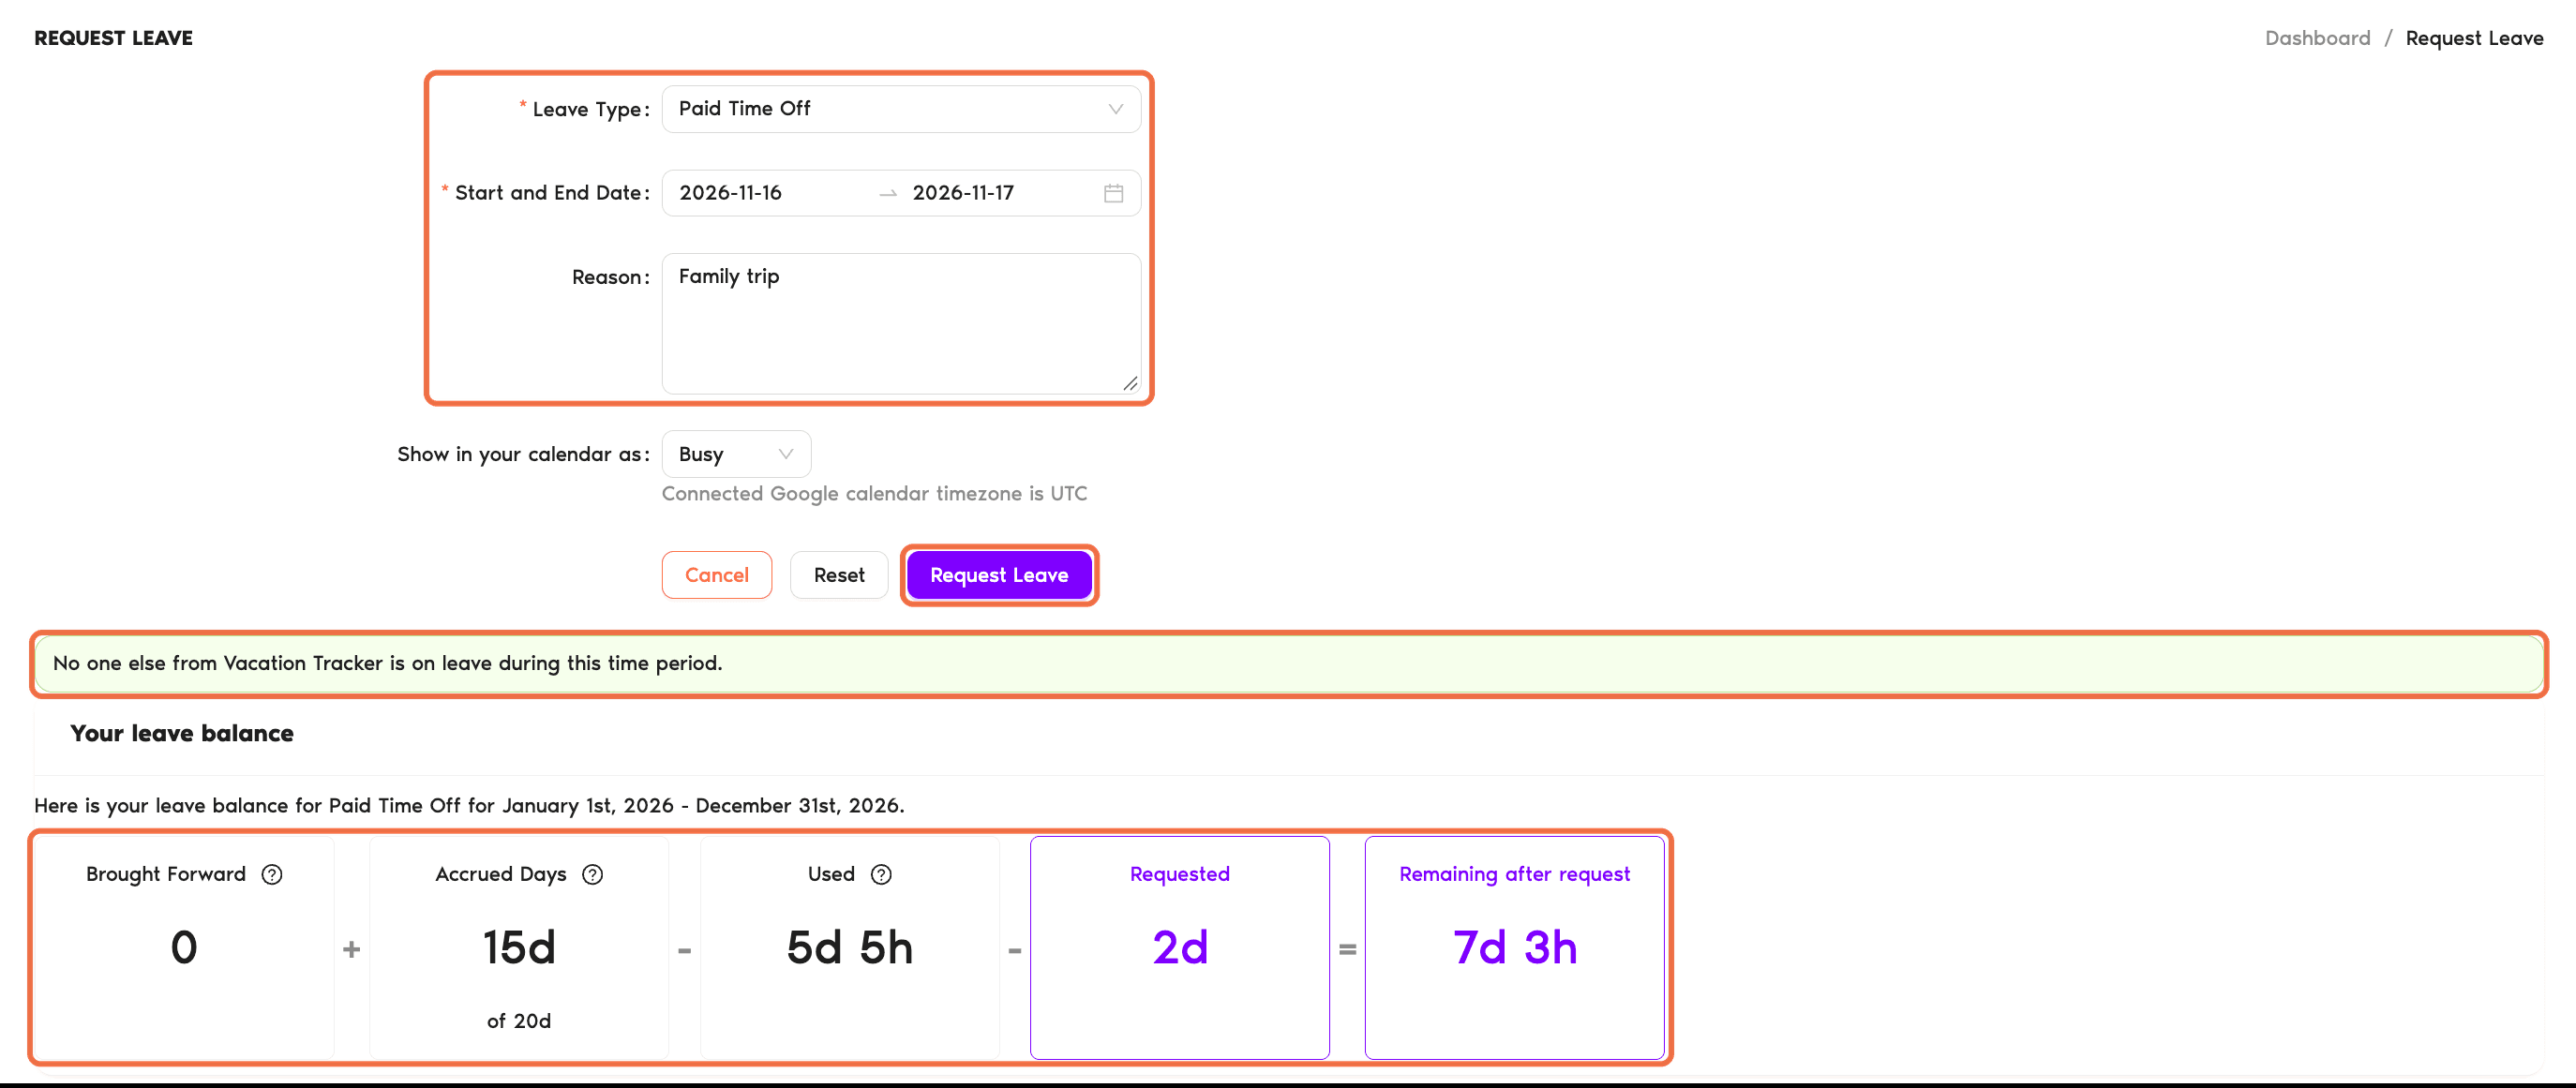This screenshot has width=2576, height=1088.
Task: Expand the Show in your calendar as Busy dropdown
Action: click(x=736, y=454)
